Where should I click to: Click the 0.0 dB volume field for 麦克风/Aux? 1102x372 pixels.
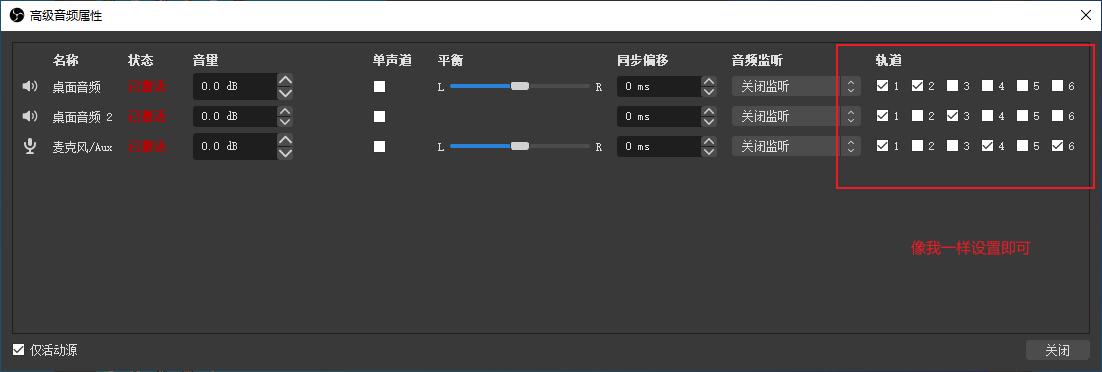pyautogui.click(x=235, y=146)
